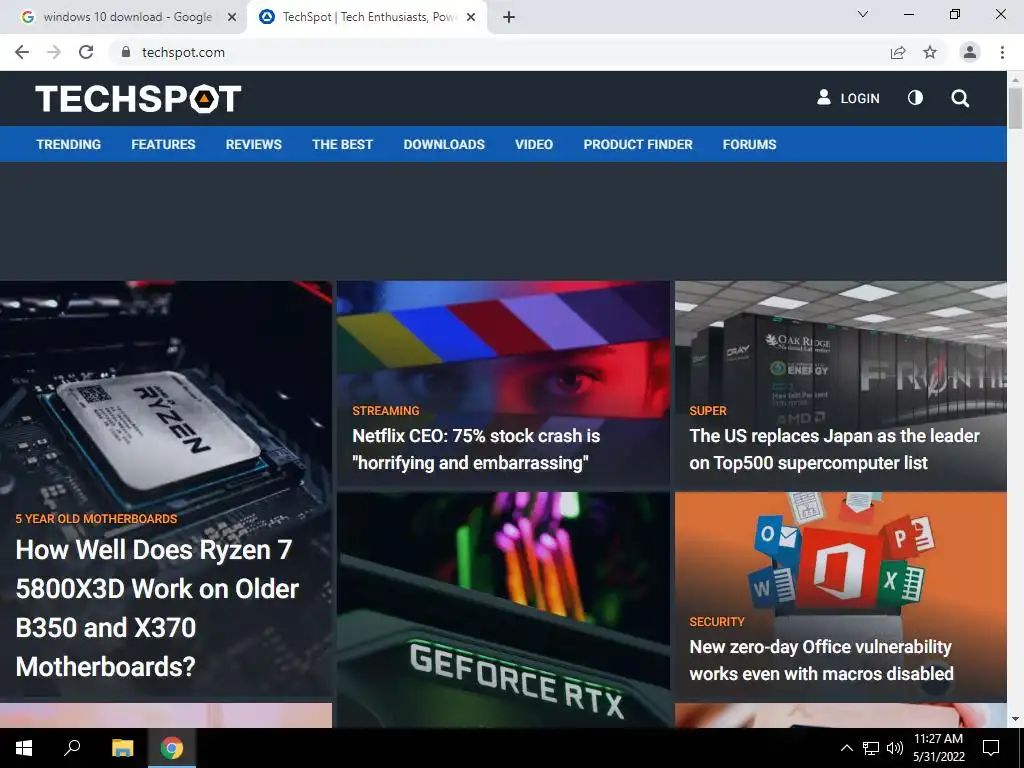Click the TechSpot logo

(x=138, y=99)
